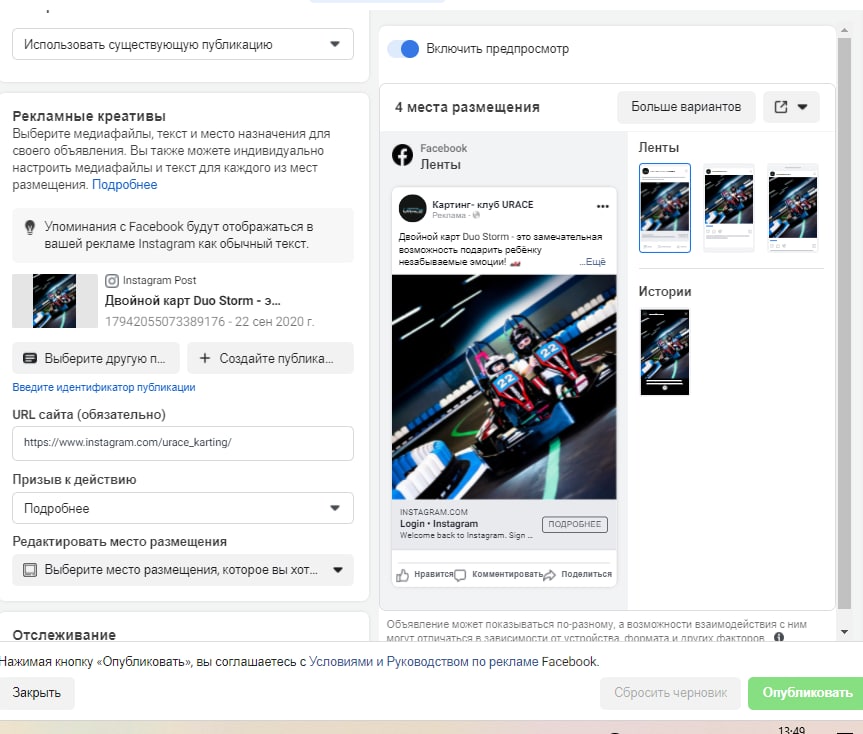This screenshot has width=863, height=734.
Task: Click the URL сайта input field
Action: pyautogui.click(x=183, y=443)
